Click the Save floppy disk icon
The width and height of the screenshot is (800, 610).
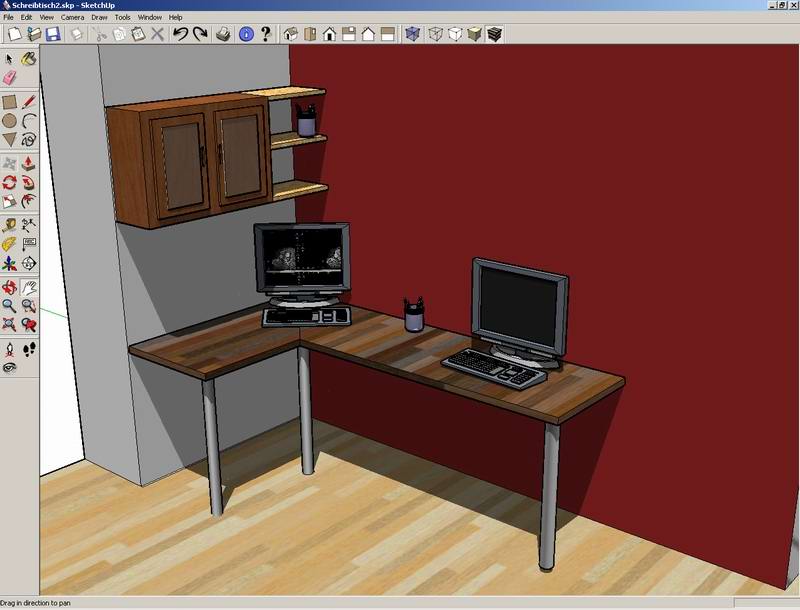[x=52, y=35]
